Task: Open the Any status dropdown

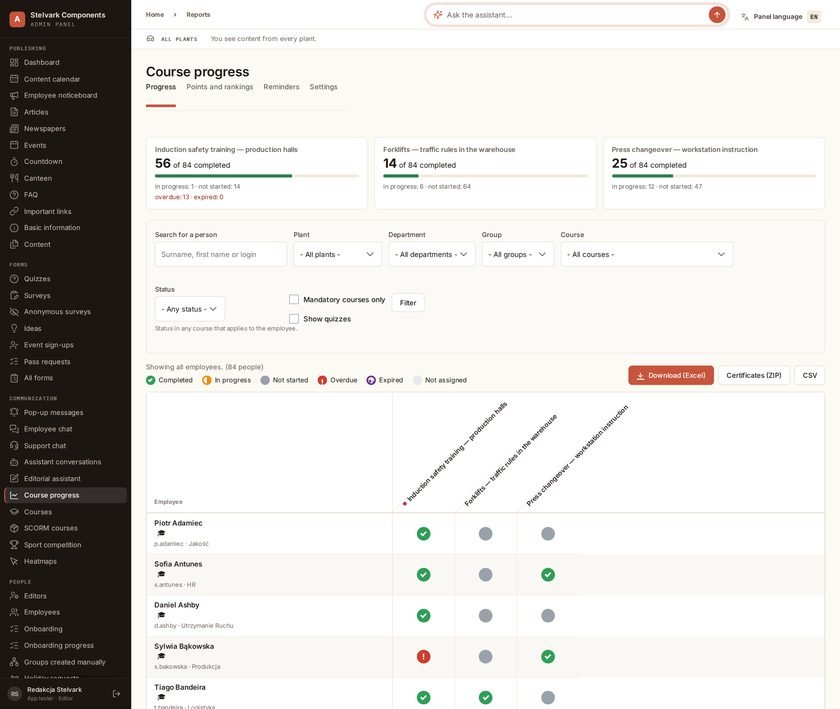Action: pyautogui.click(x=190, y=309)
